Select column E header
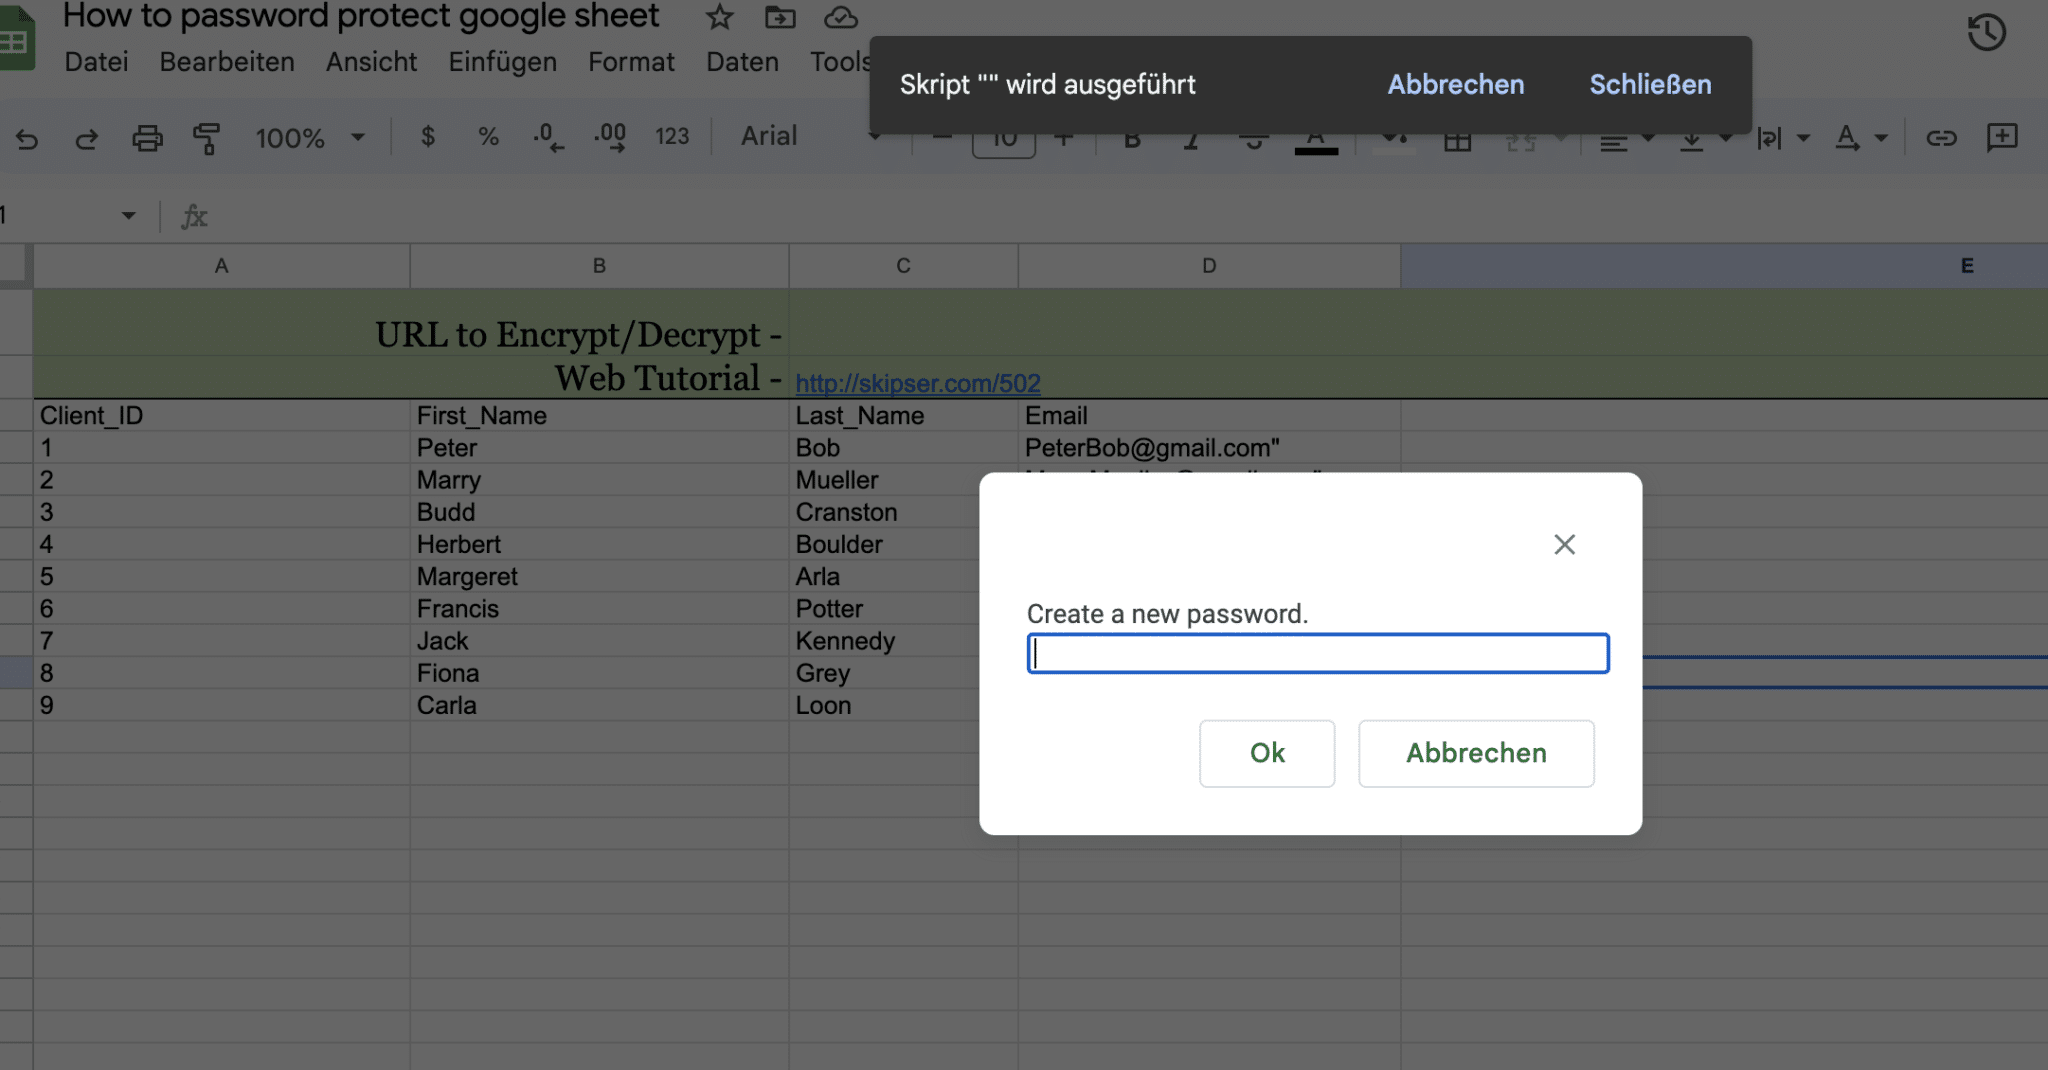The width and height of the screenshot is (2048, 1070). click(1725, 266)
